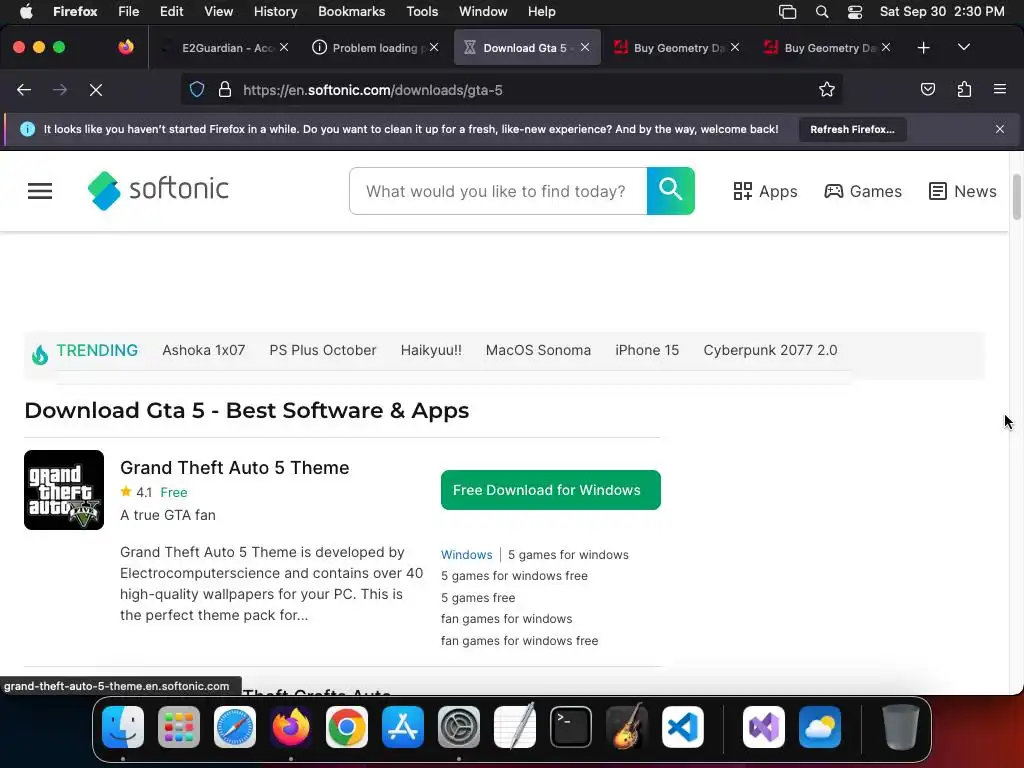This screenshot has height=768, width=1024.
Task: Open the Firefox application menu
Action: [x=999, y=89]
